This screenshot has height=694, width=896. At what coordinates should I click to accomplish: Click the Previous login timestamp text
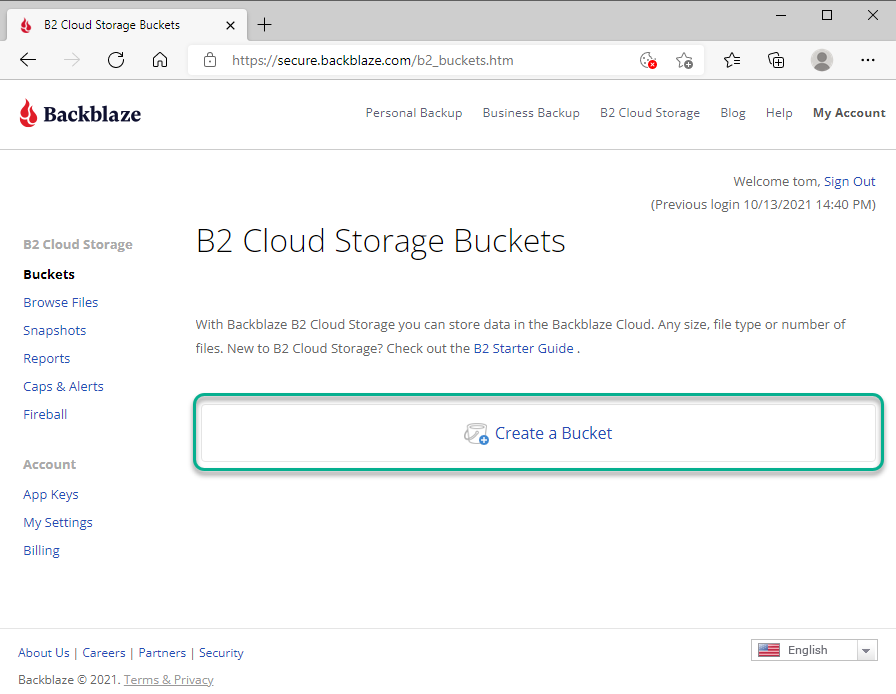(763, 205)
